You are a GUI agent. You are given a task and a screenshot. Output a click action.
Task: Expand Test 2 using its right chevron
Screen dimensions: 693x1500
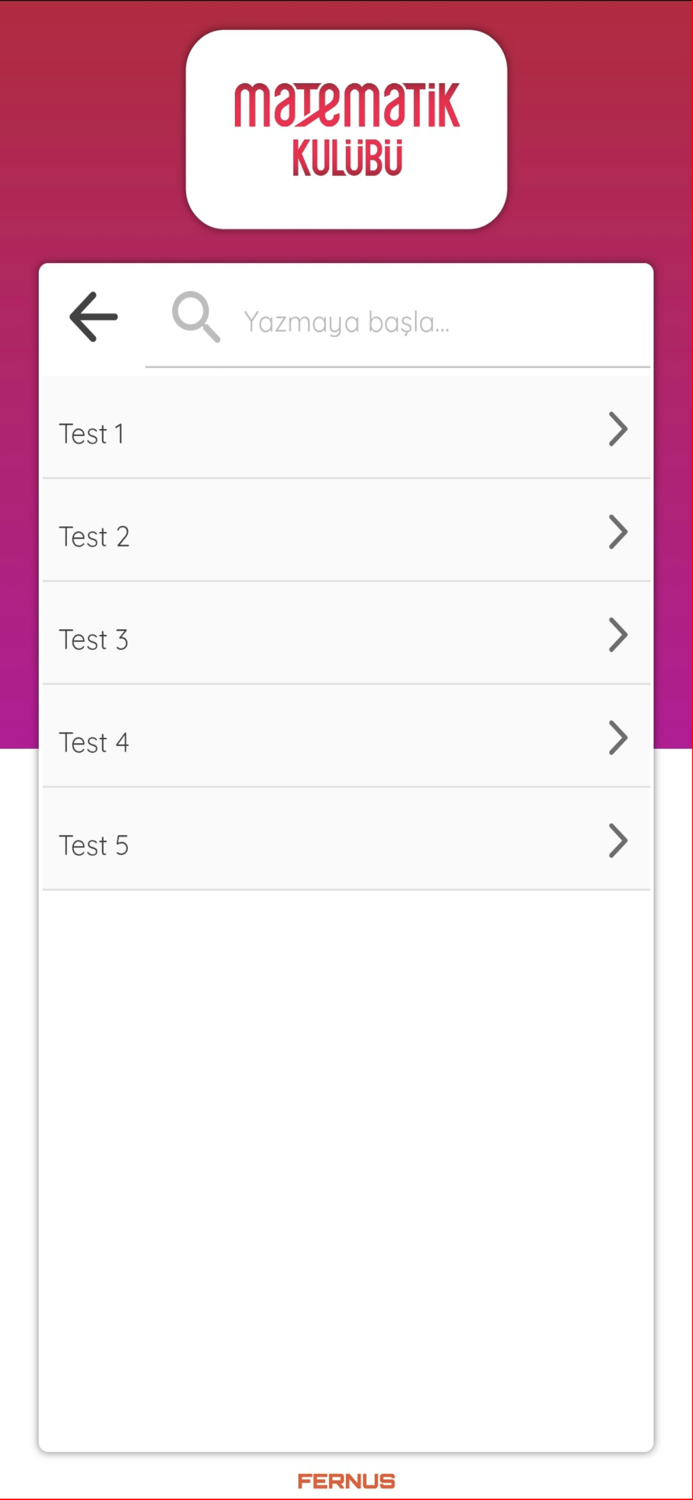pyautogui.click(x=618, y=533)
